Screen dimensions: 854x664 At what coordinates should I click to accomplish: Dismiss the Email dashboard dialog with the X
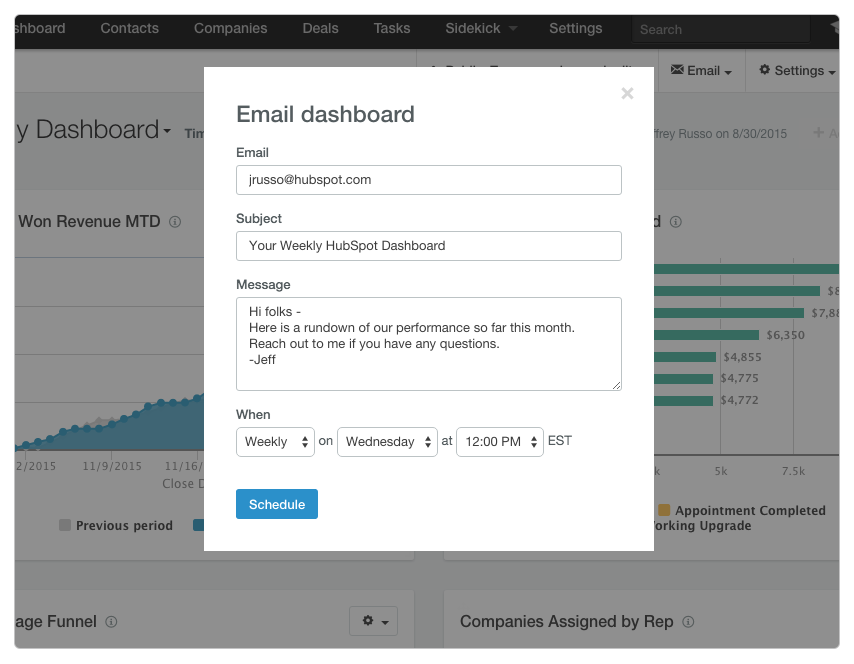pos(627,93)
